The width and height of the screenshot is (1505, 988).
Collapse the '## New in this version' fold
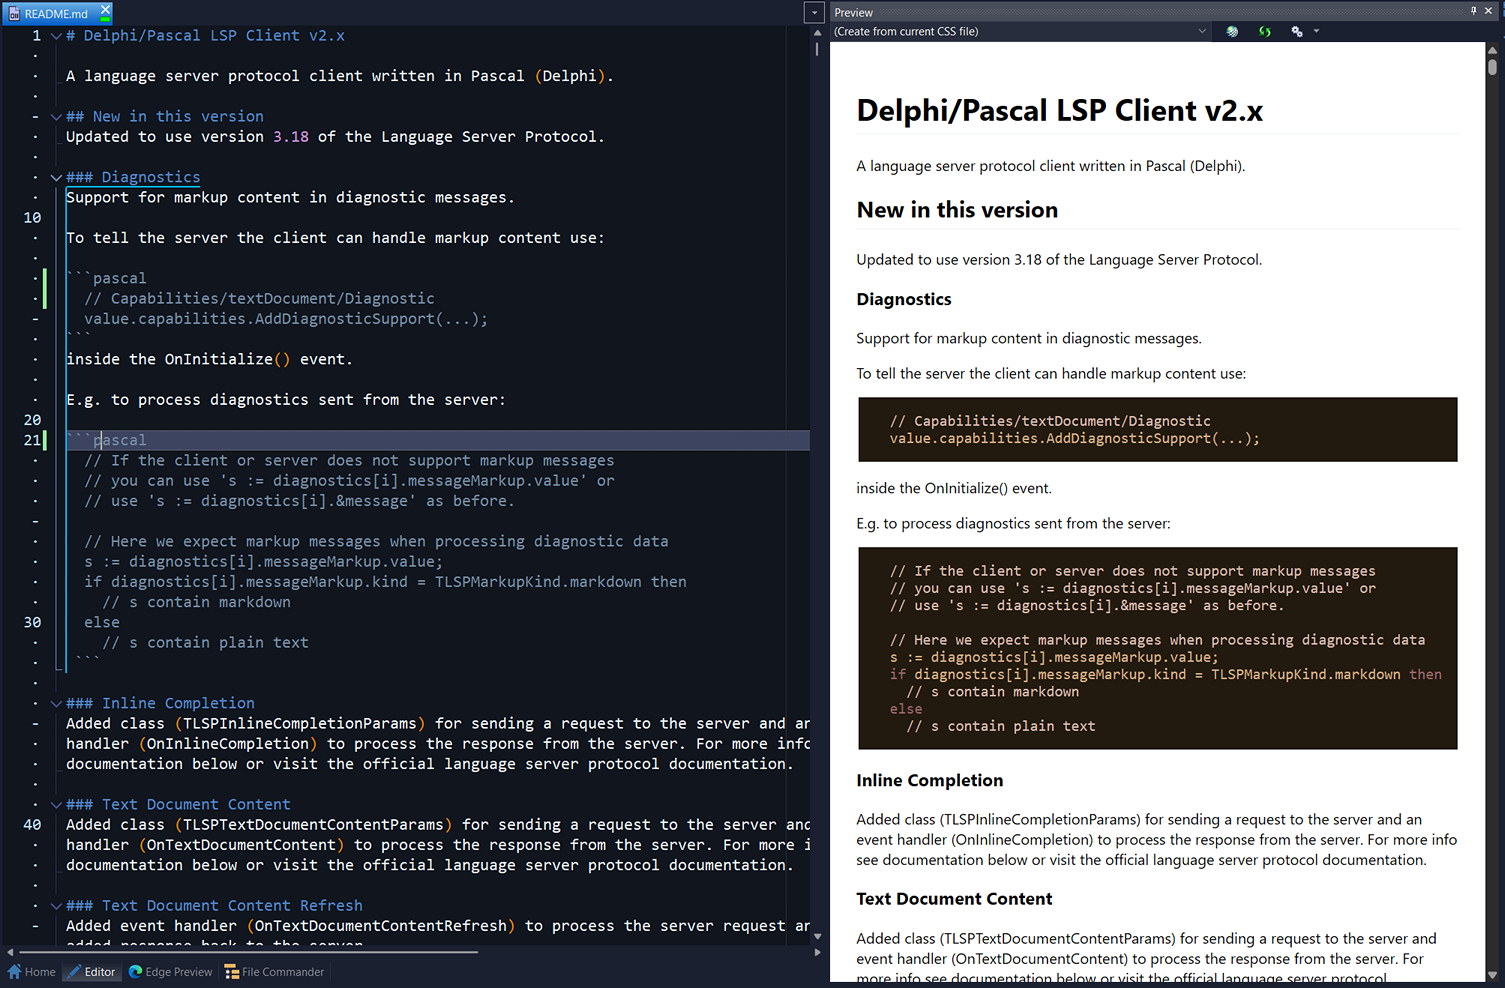(56, 117)
